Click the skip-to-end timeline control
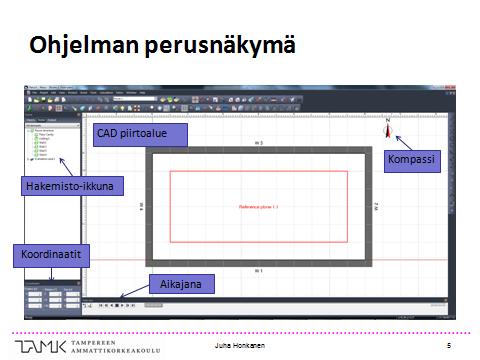 (133, 305)
